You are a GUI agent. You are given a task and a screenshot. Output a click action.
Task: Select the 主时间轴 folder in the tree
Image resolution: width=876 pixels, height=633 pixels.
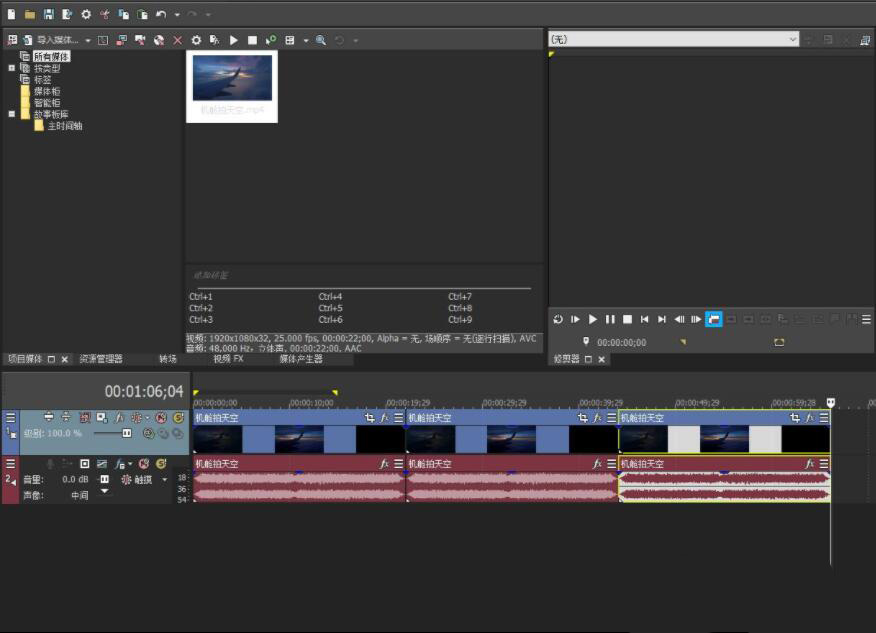pyautogui.click(x=64, y=126)
